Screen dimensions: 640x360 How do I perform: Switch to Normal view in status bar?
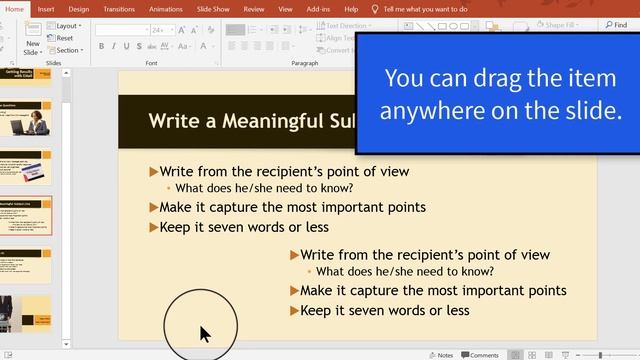click(516, 355)
